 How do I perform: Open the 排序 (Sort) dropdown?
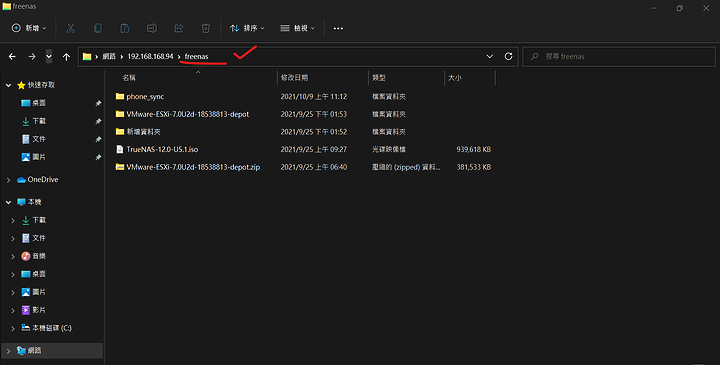(x=247, y=28)
